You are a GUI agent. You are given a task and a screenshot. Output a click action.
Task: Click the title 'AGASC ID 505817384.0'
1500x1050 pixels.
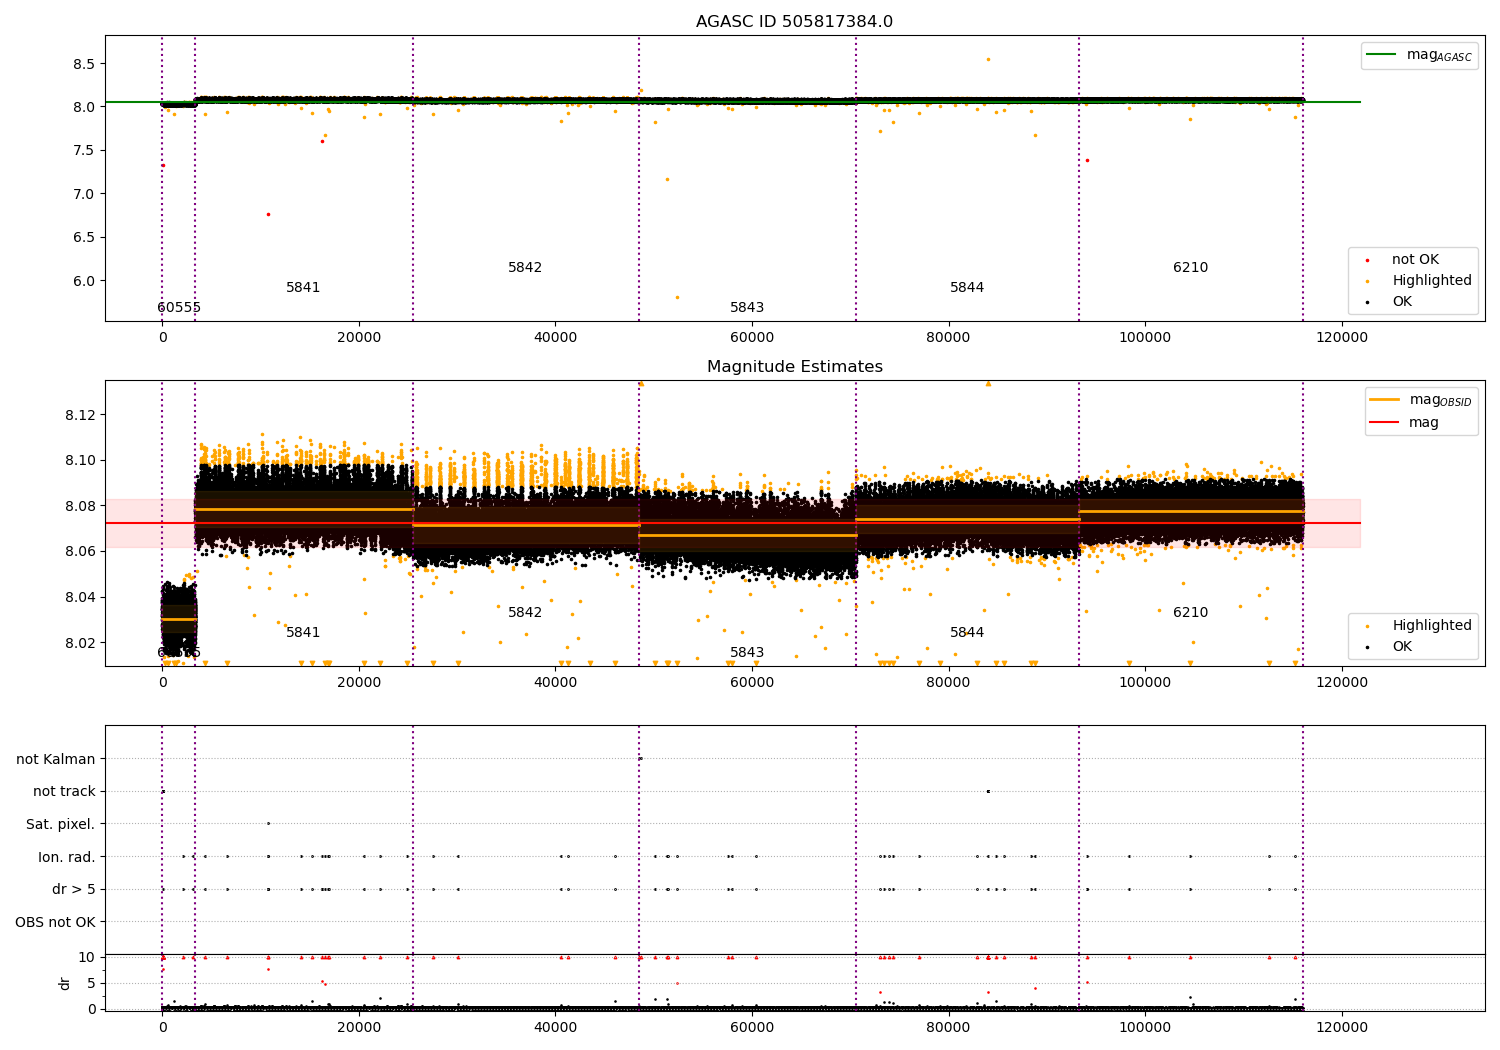coord(794,22)
